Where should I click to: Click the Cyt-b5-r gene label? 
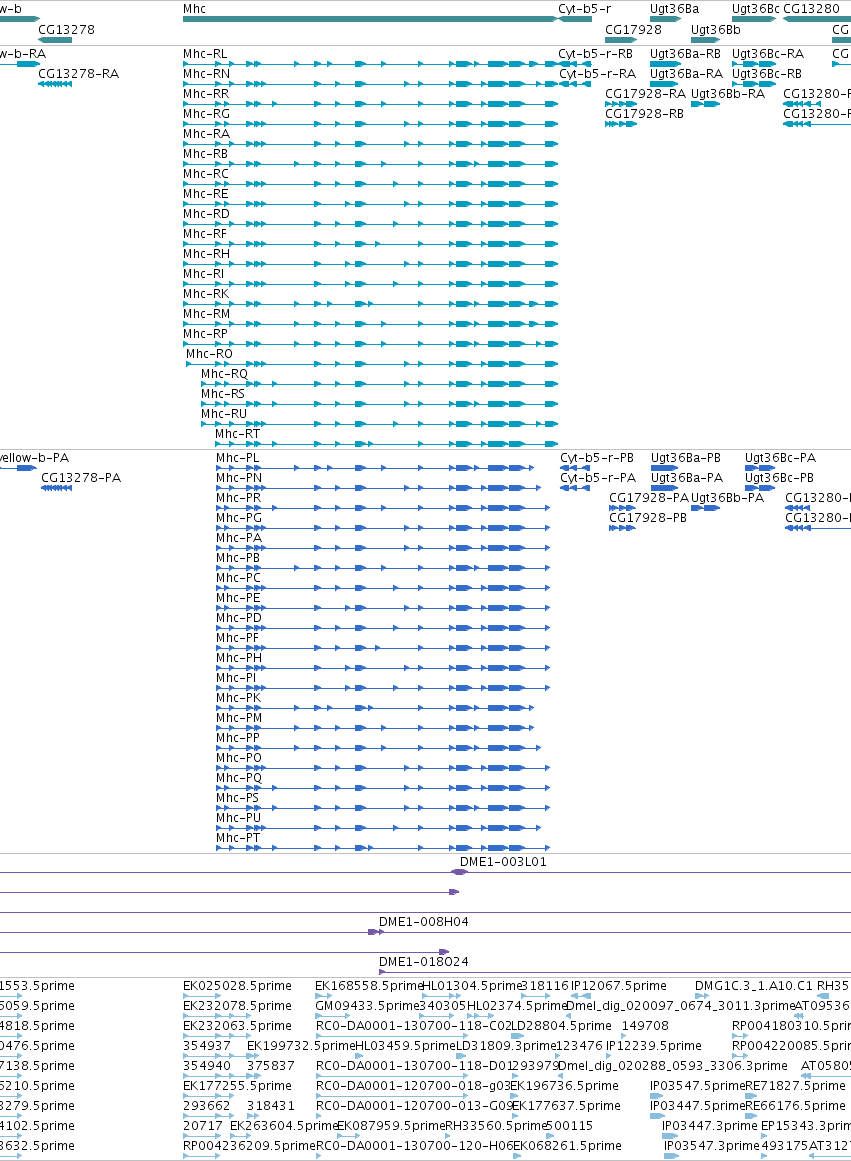click(584, 9)
